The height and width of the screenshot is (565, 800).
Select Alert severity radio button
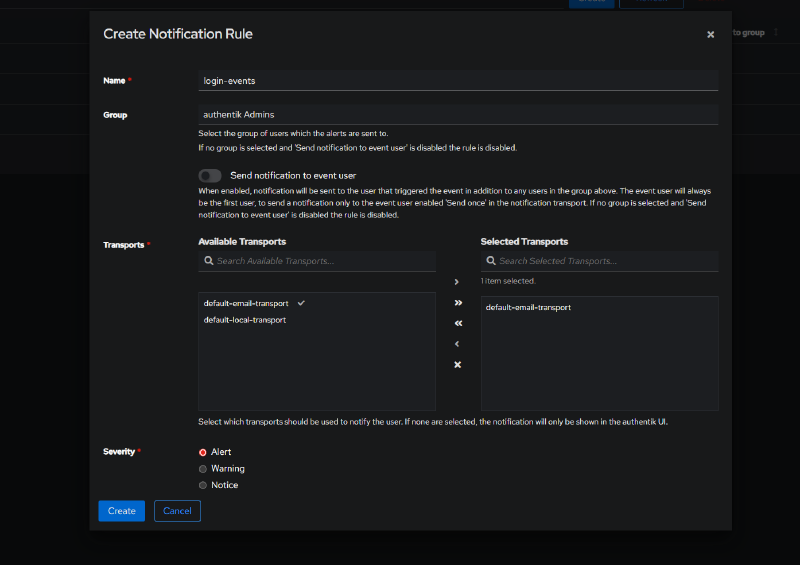[x=203, y=452]
